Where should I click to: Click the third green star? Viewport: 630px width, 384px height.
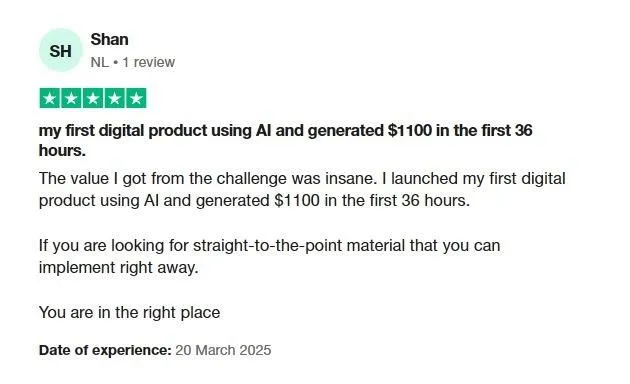point(93,98)
